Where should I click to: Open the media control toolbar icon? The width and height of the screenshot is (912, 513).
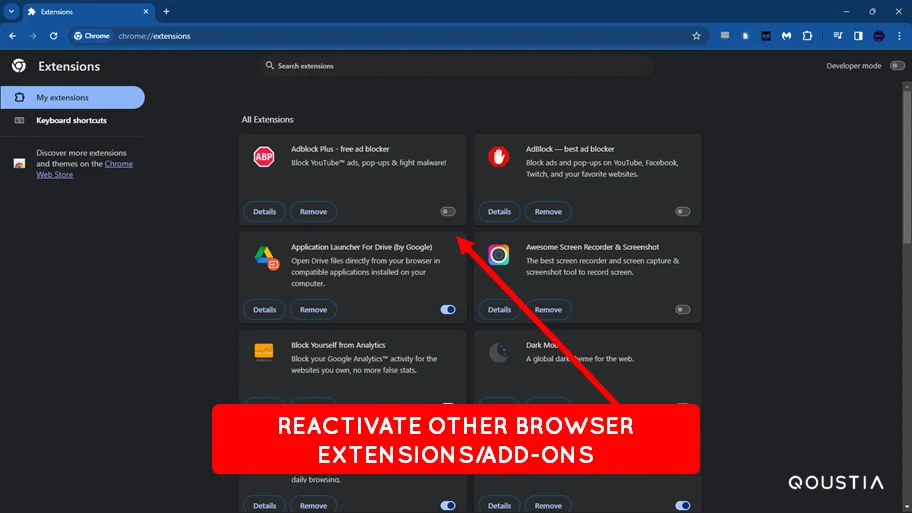pyautogui.click(x=838, y=36)
